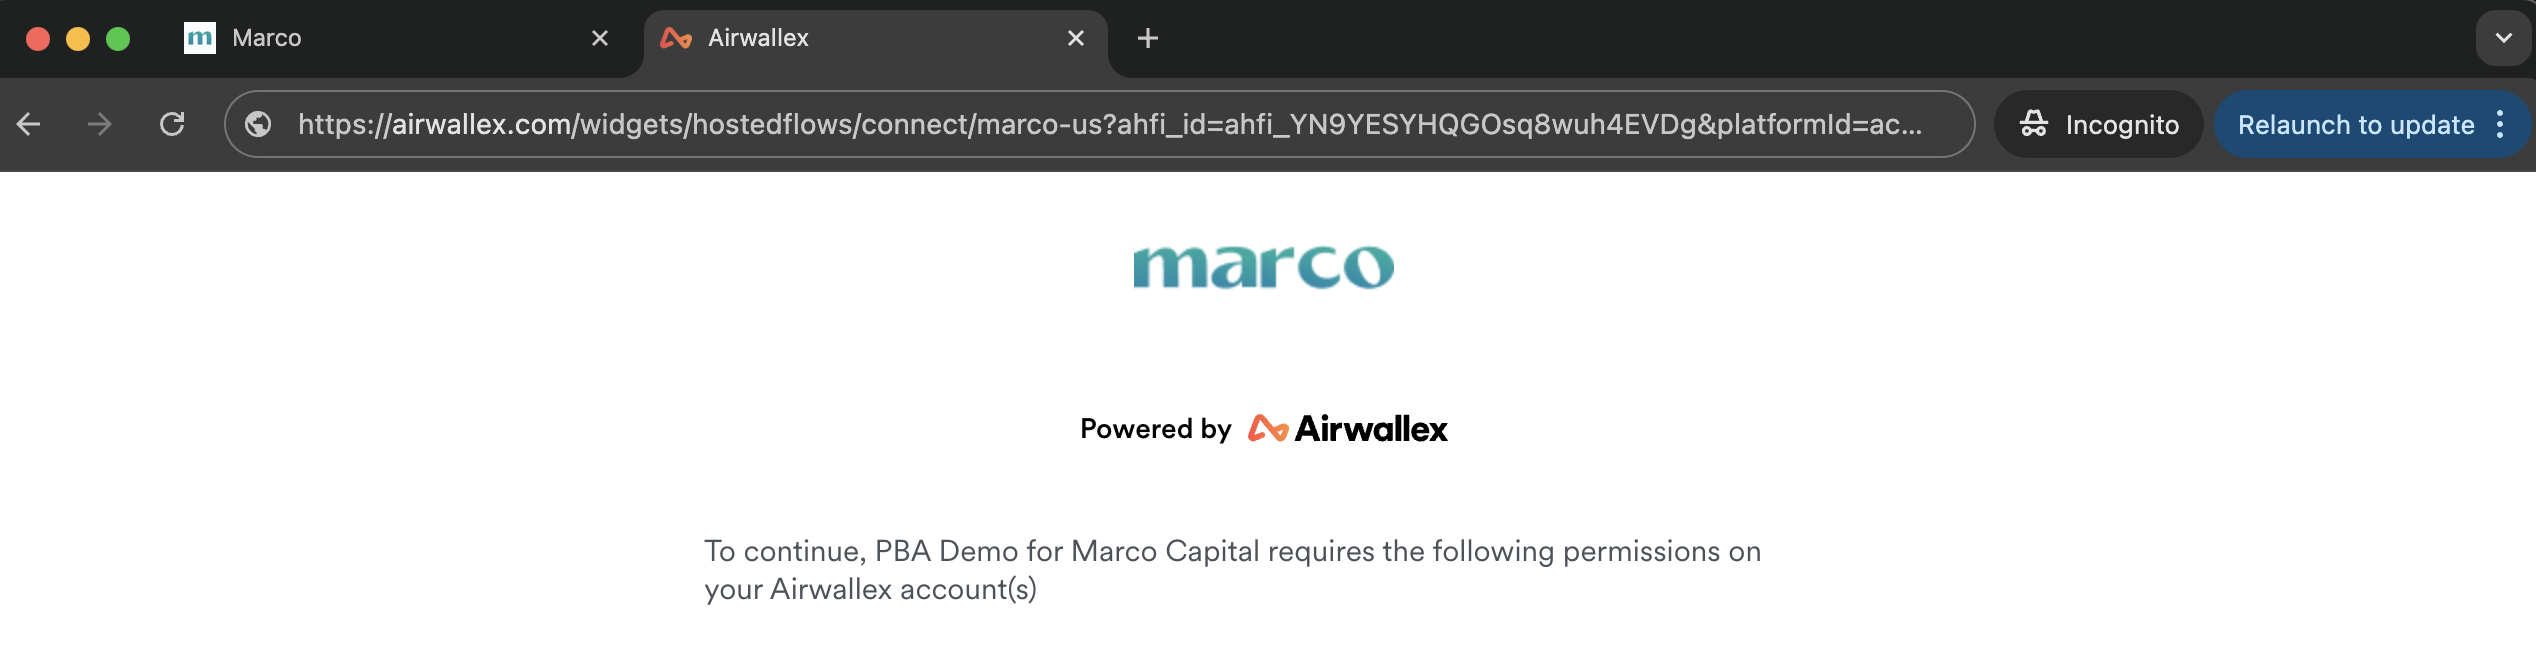Screen dimensions: 2536x658
Task: Click the Marco tab favicon
Action: pos(200,38)
